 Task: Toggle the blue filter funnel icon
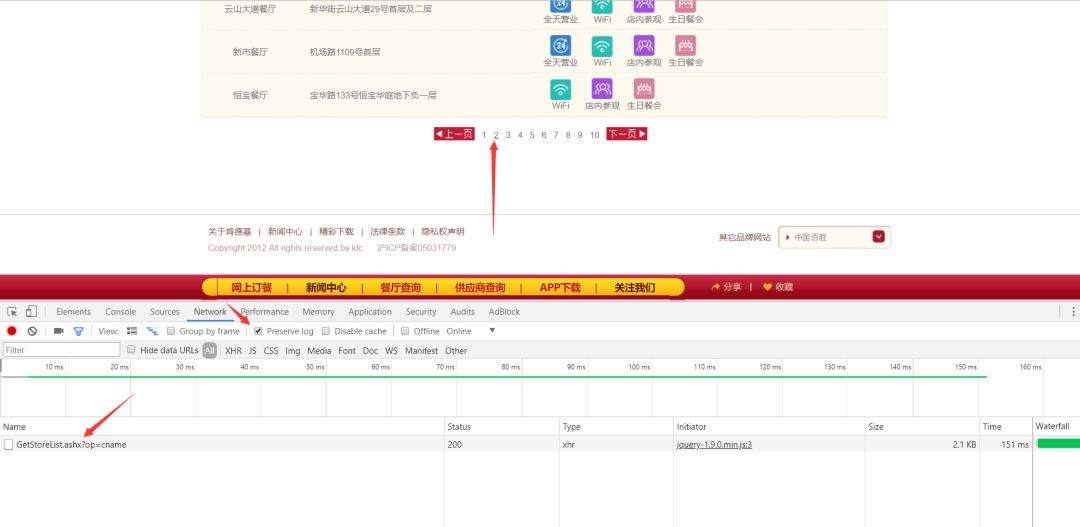[x=79, y=331]
